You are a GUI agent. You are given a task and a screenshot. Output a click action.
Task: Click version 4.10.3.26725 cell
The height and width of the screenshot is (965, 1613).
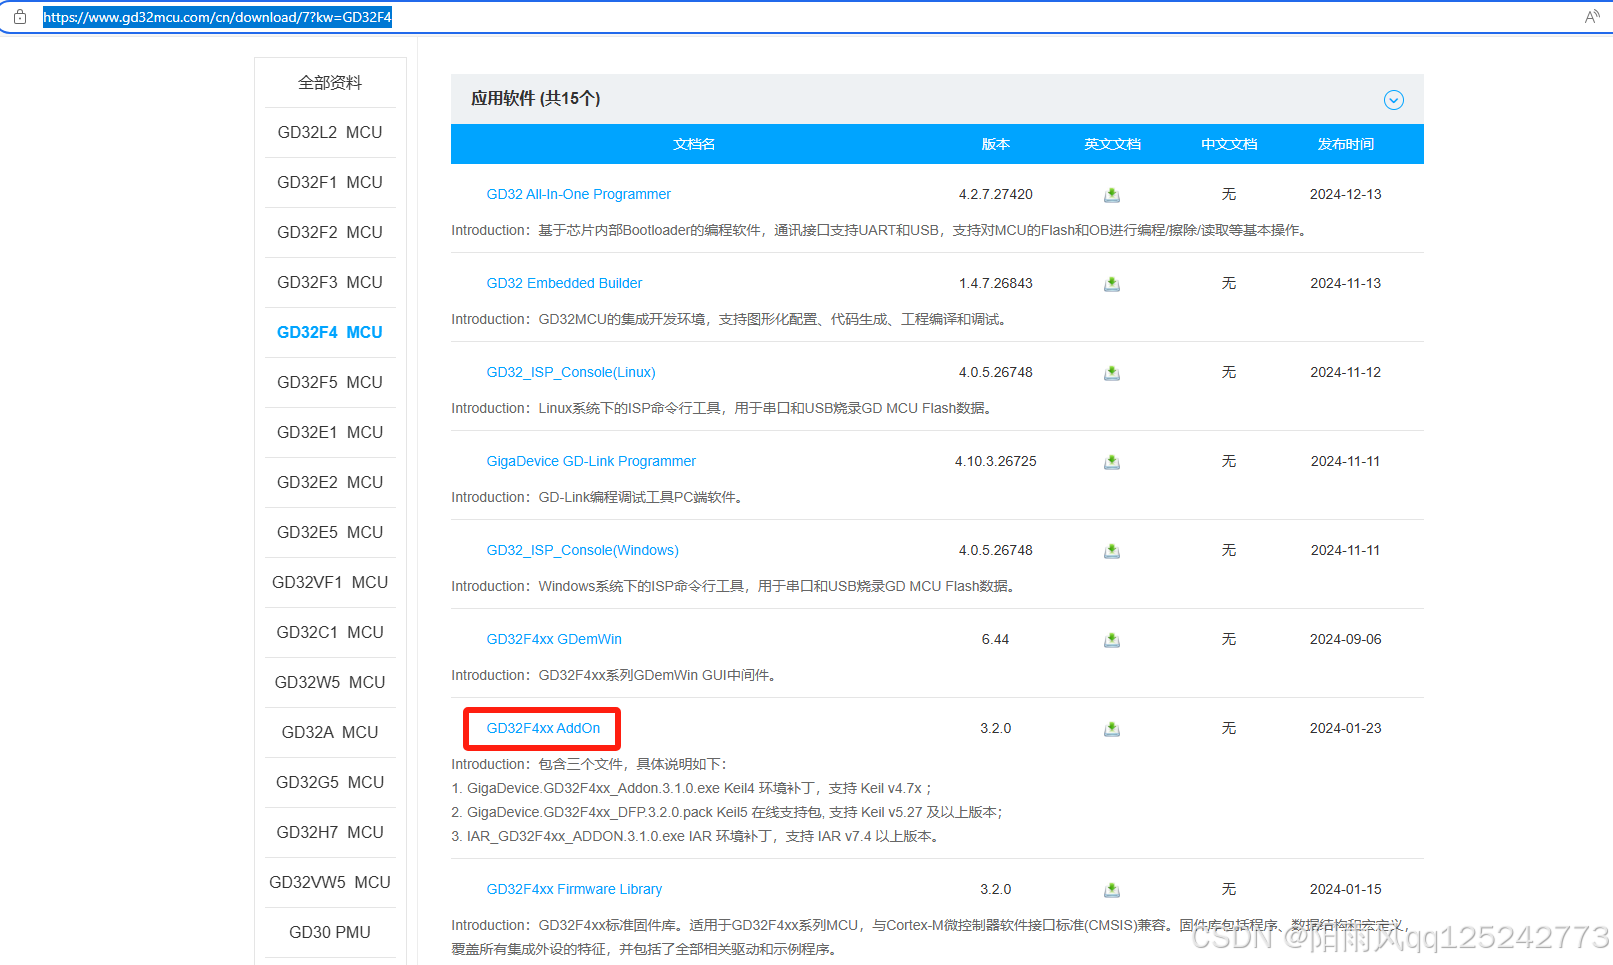pyautogui.click(x=996, y=461)
